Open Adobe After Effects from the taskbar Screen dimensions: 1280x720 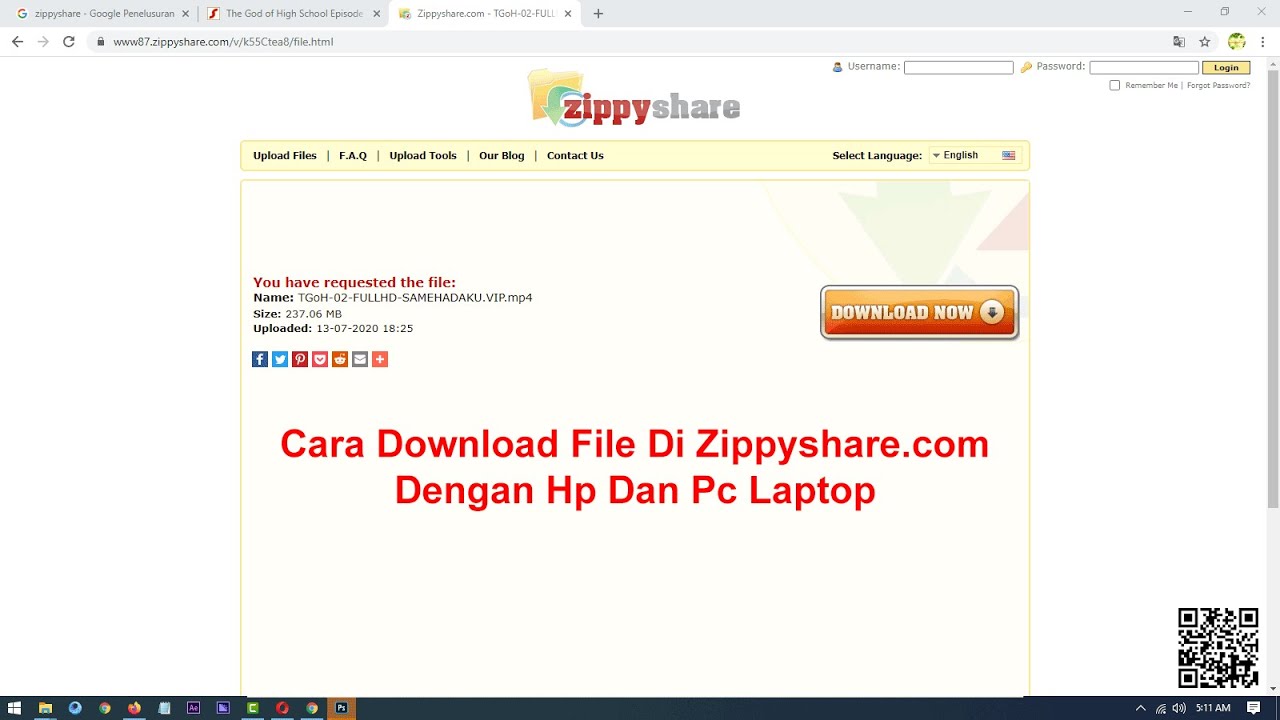point(194,708)
